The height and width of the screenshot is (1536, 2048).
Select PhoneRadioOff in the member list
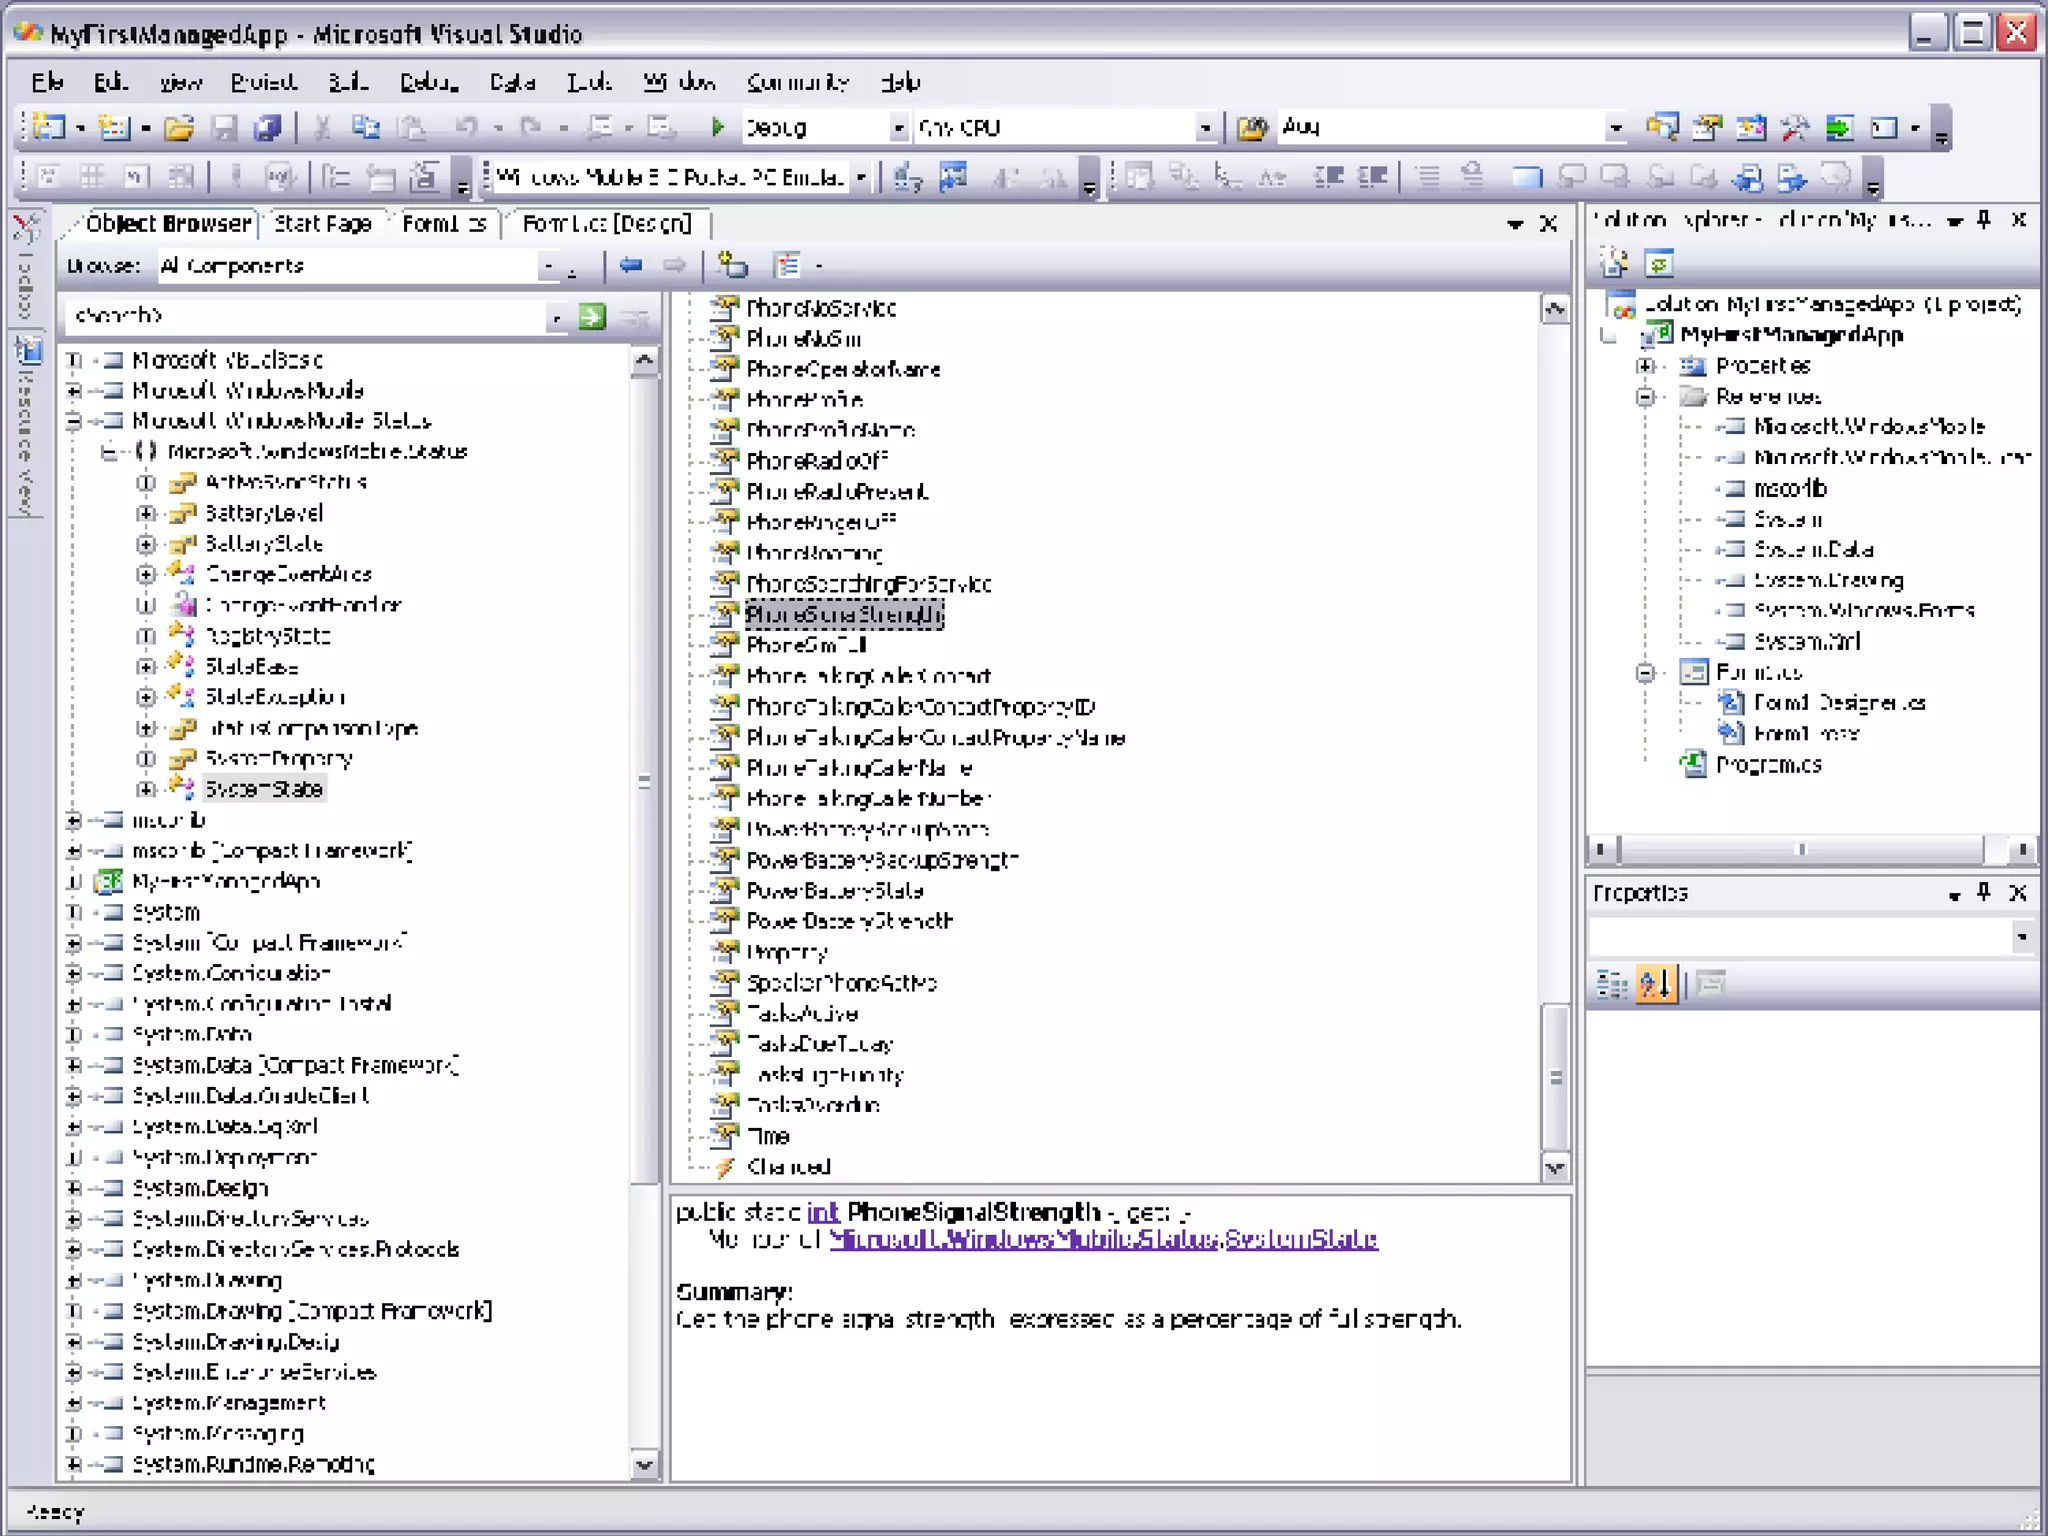[816, 461]
